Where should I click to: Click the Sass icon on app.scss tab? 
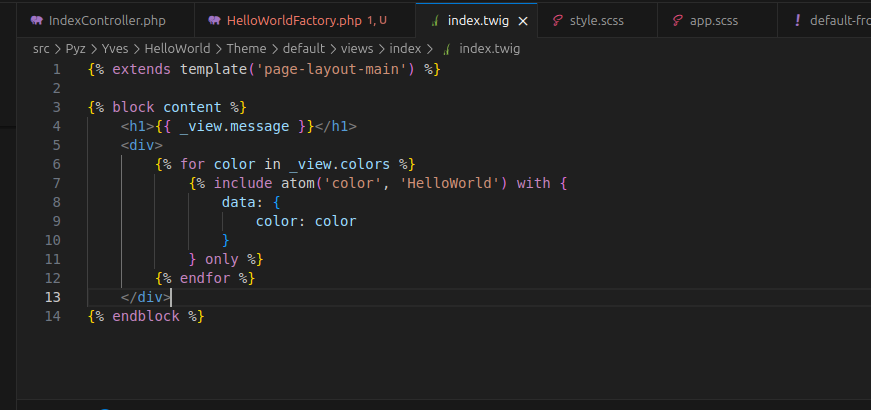coord(677,21)
